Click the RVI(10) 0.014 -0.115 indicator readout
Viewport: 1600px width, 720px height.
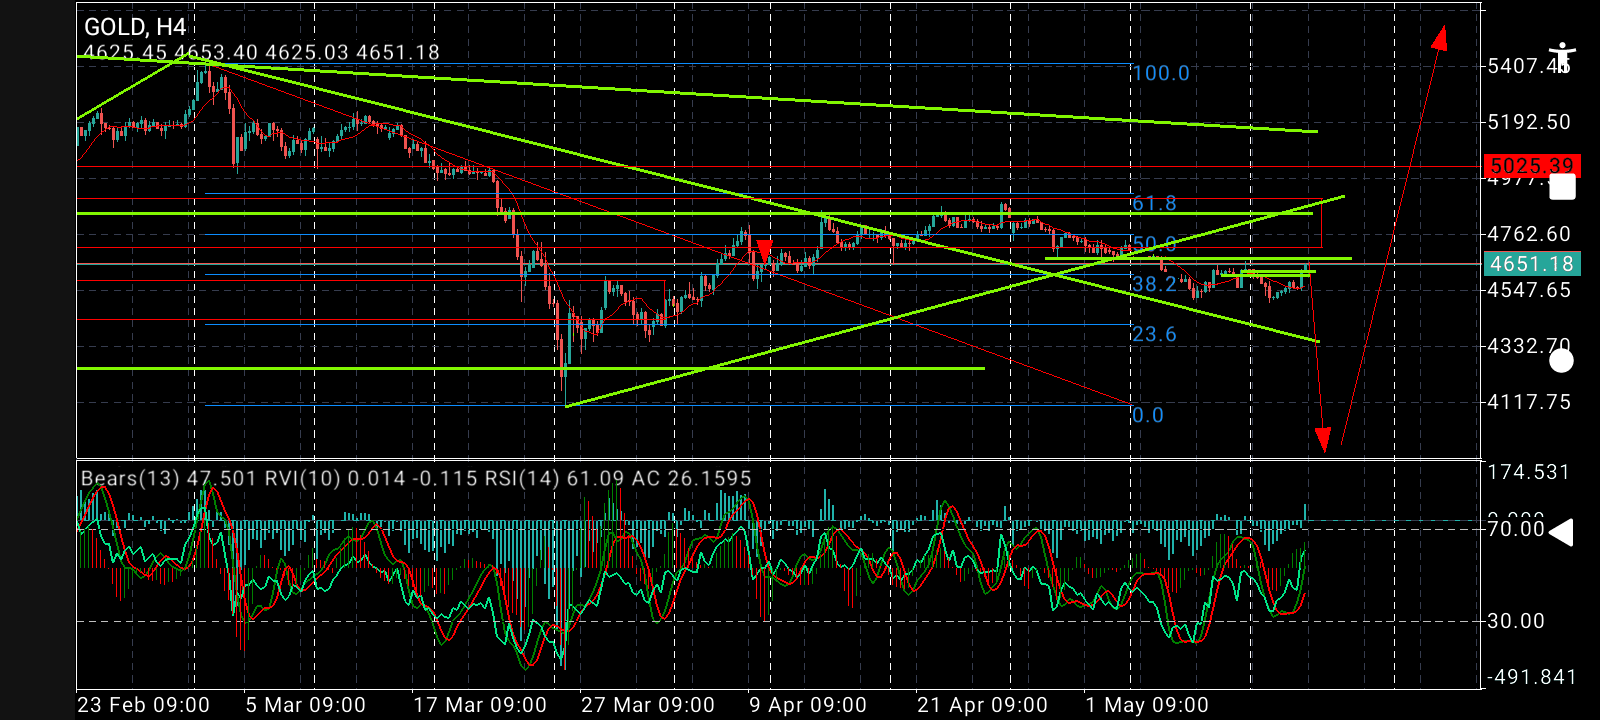[x=369, y=478]
